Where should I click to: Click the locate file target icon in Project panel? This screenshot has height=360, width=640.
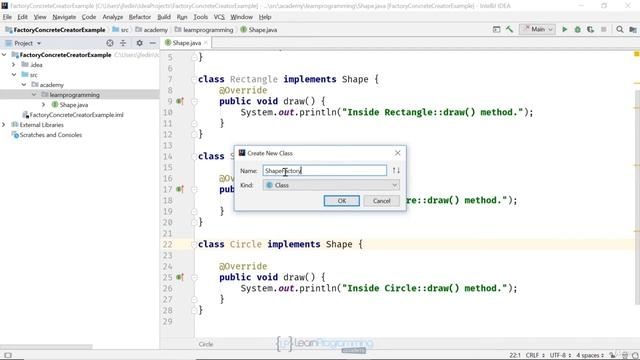pyautogui.click(x=110, y=43)
